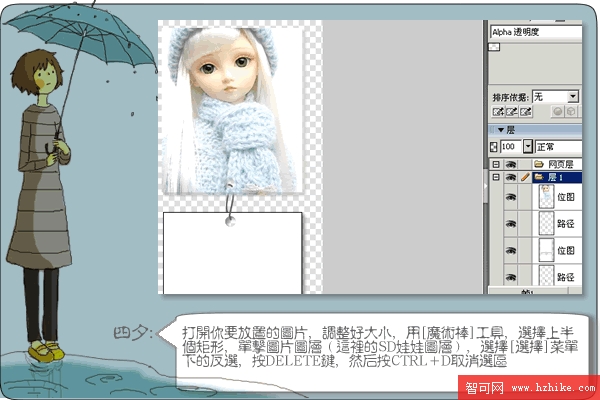The height and width of the screenshot is (400, 600).
Task: Click the leftmost icon button below 排序依据
Action: click(x=496, y=113)
